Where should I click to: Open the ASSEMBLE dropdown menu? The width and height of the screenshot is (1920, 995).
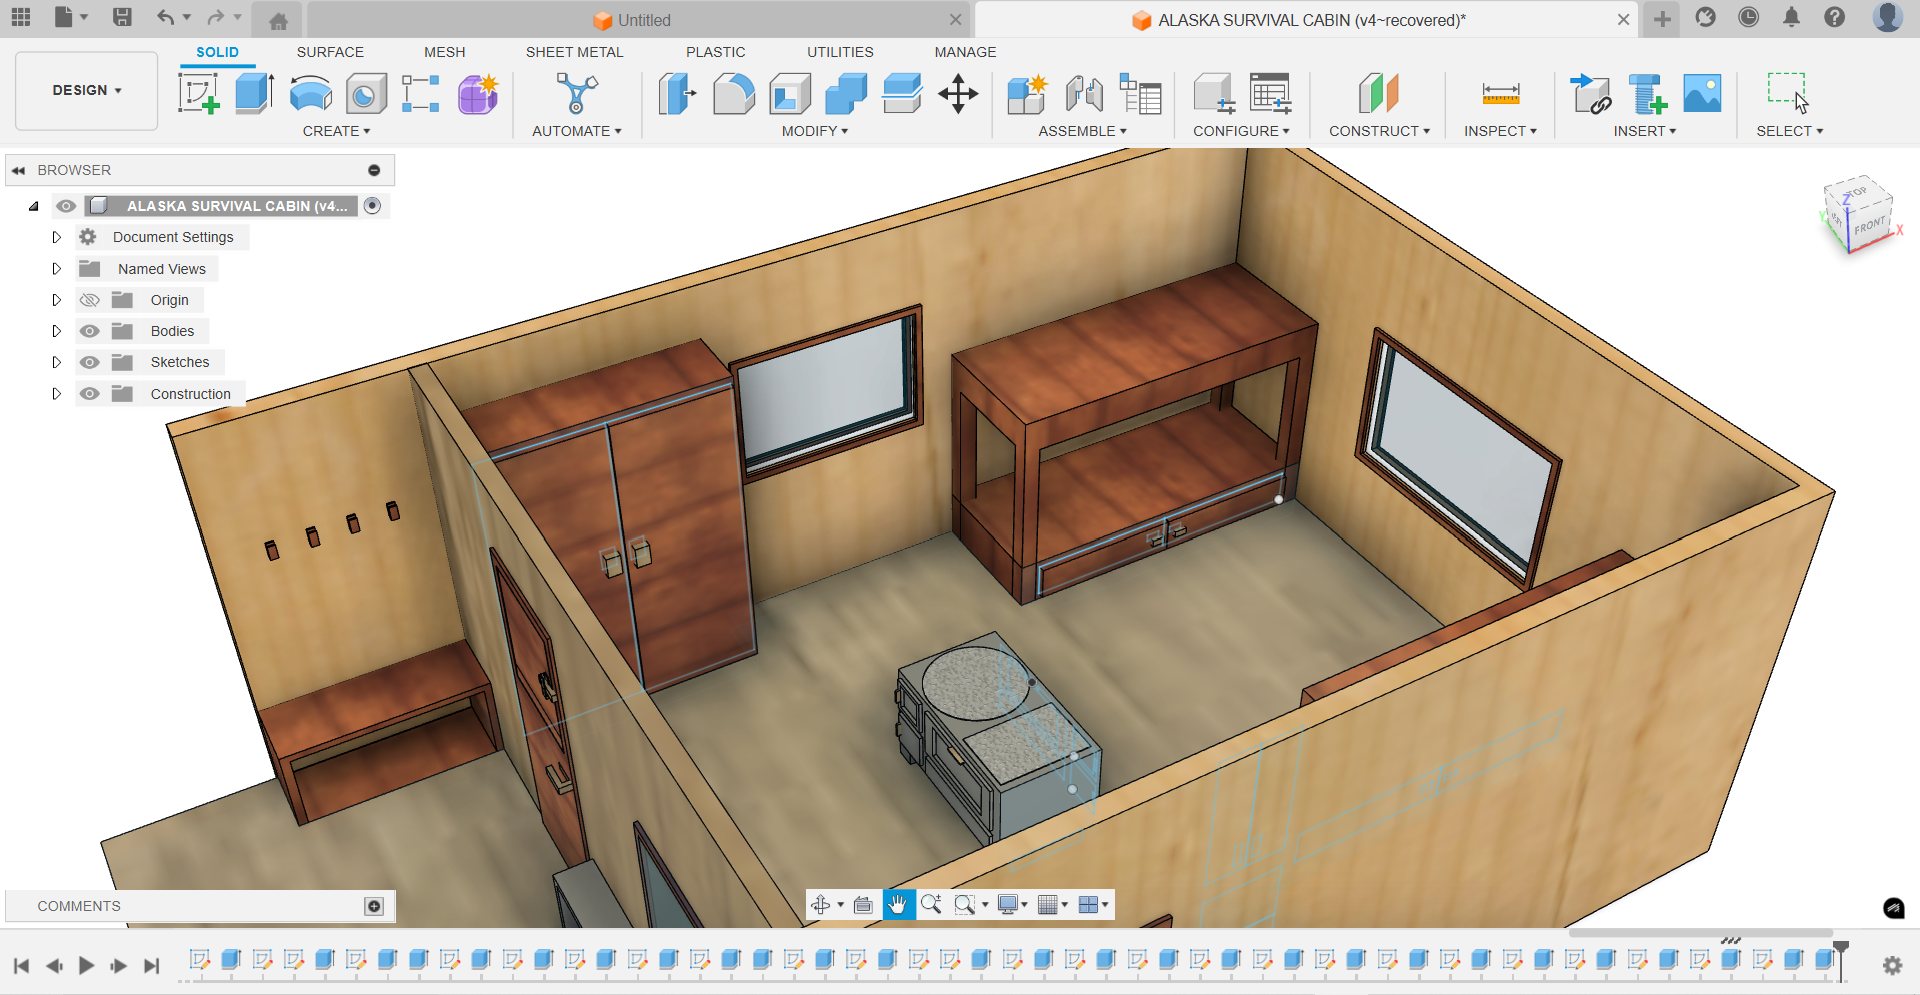(1082, 131)
